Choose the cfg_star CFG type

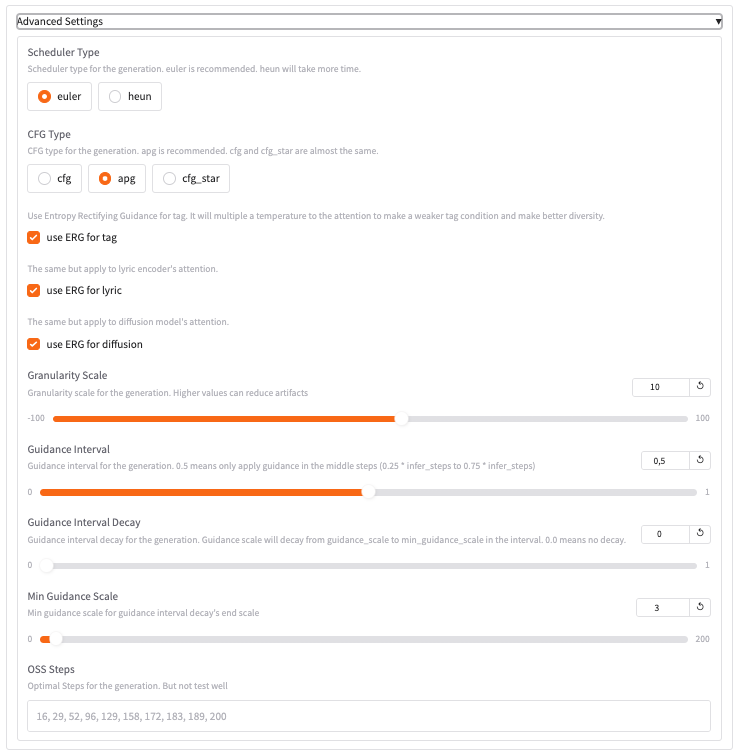[191, 179]
